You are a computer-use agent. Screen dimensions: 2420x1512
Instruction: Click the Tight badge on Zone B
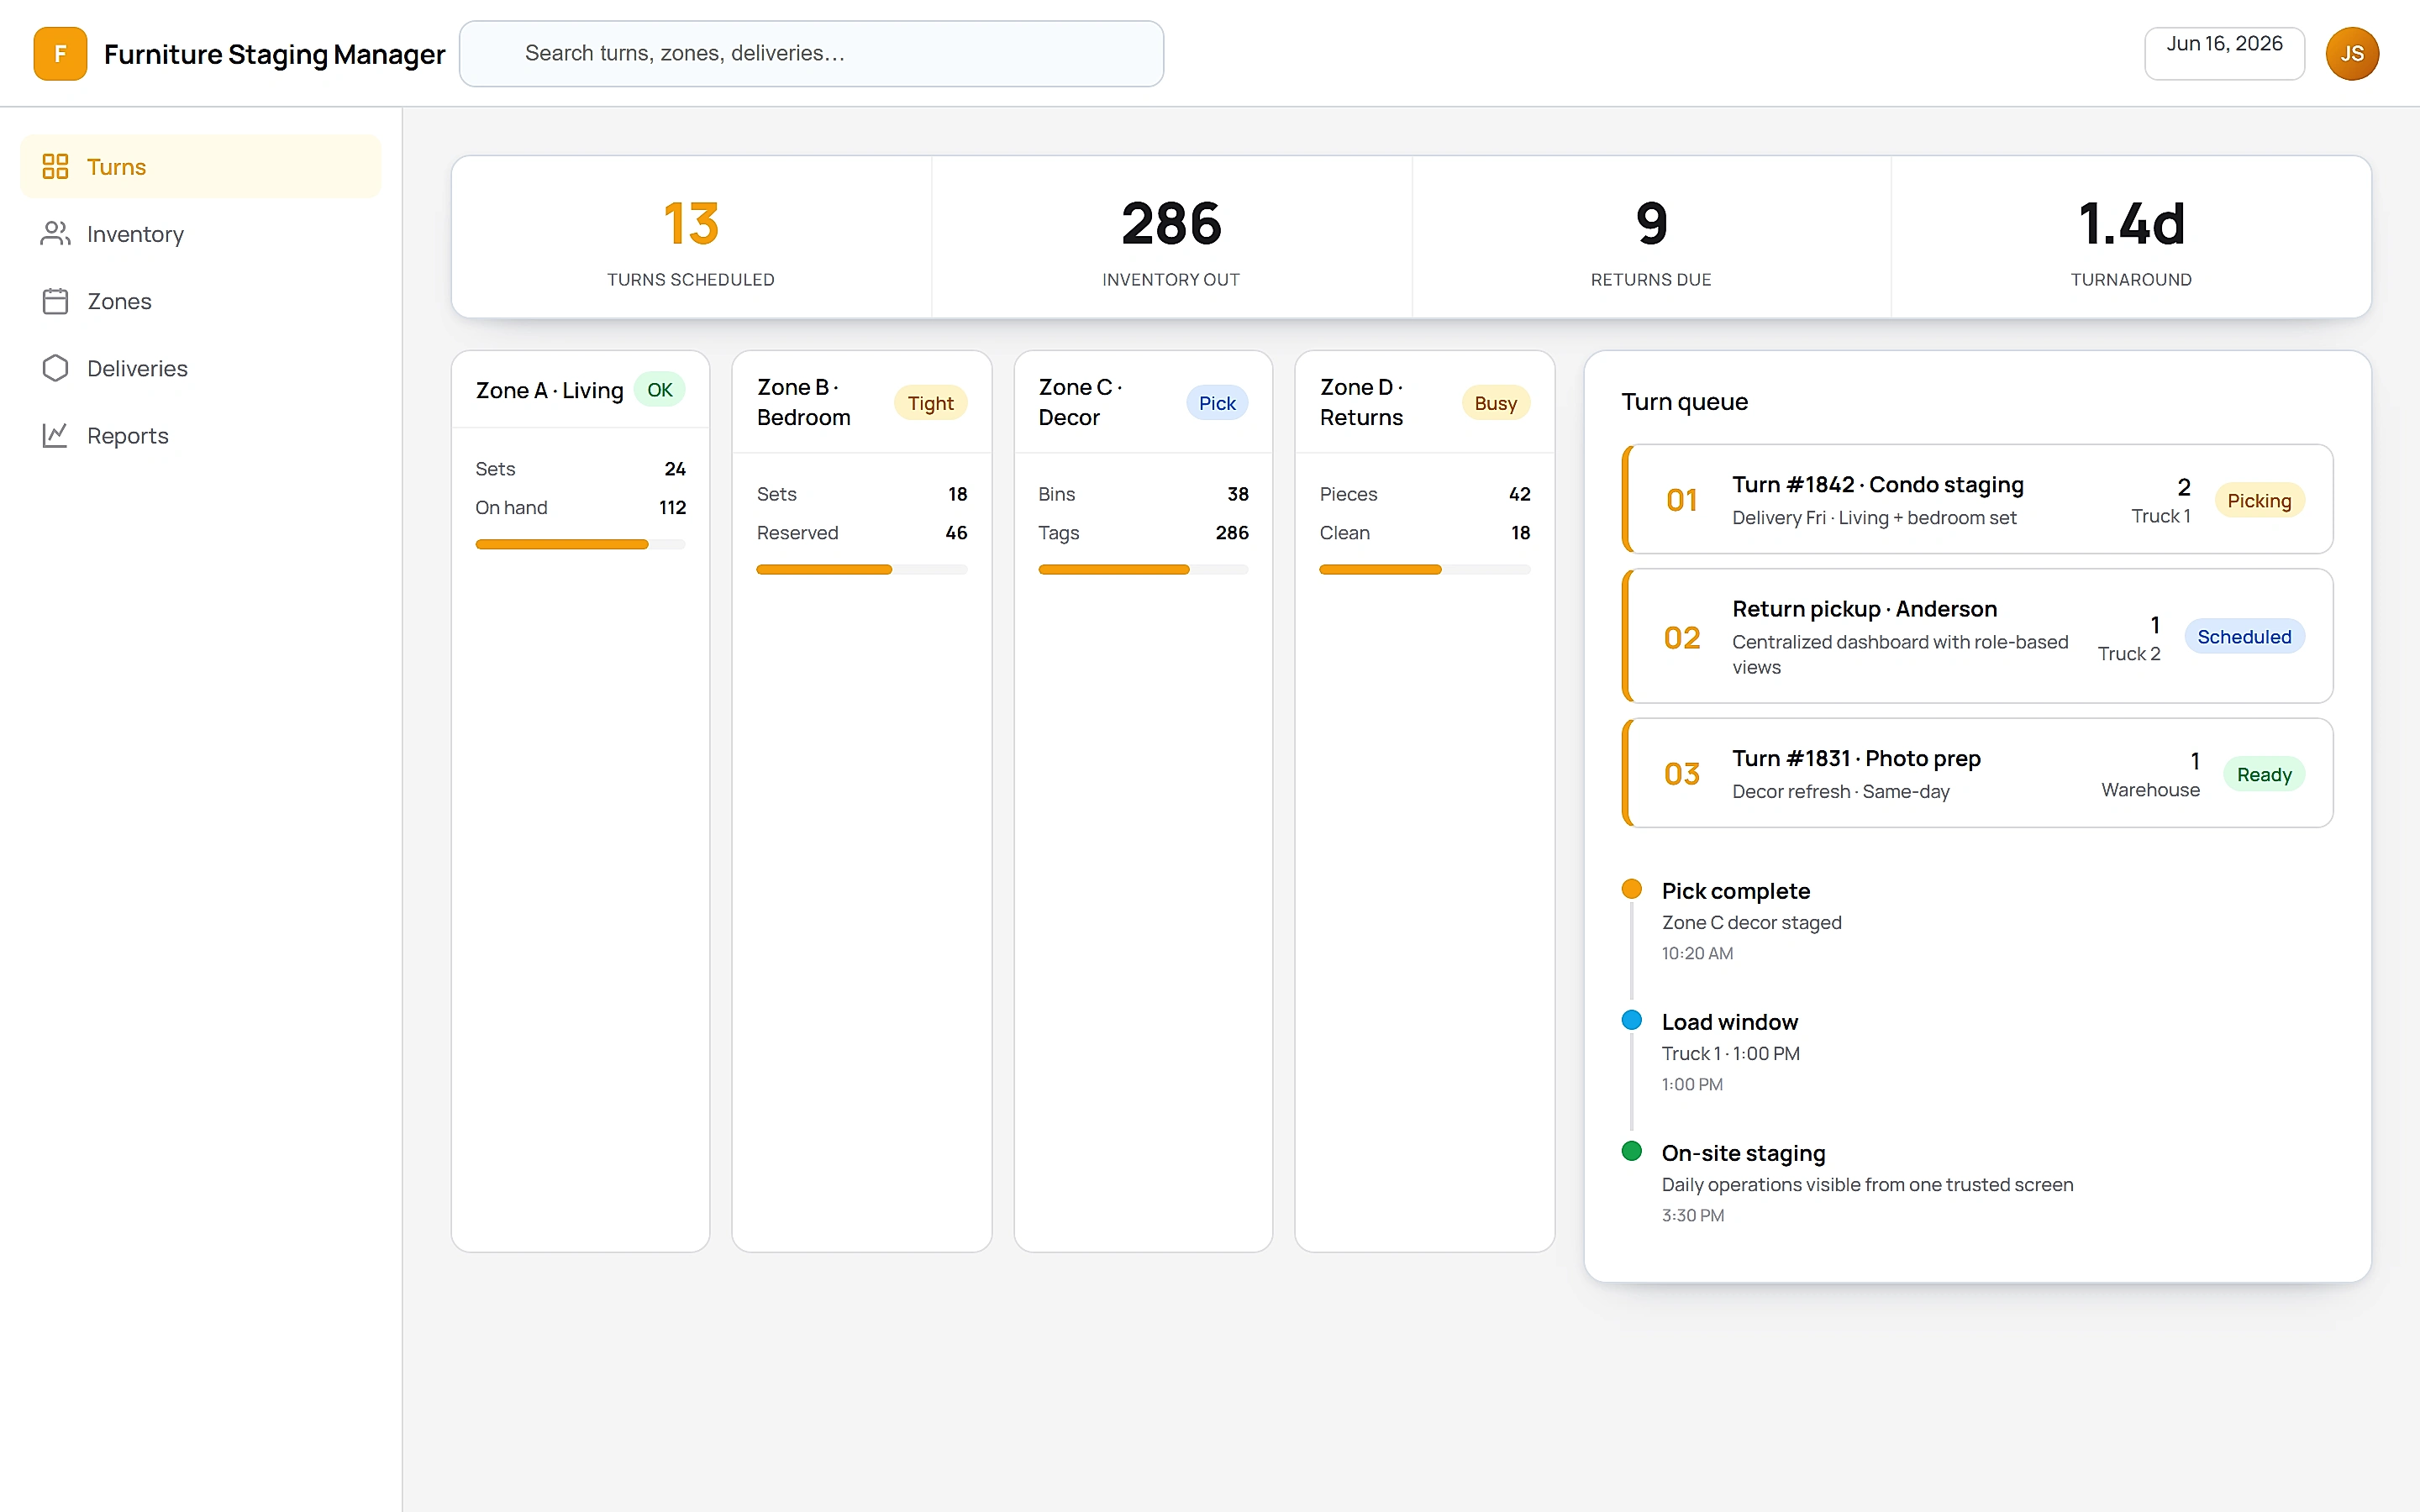(930, 403)
